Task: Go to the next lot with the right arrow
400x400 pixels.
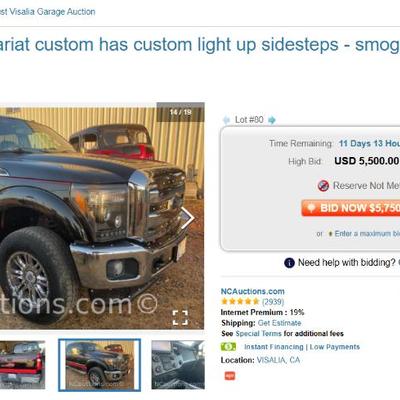Action: 272,120
